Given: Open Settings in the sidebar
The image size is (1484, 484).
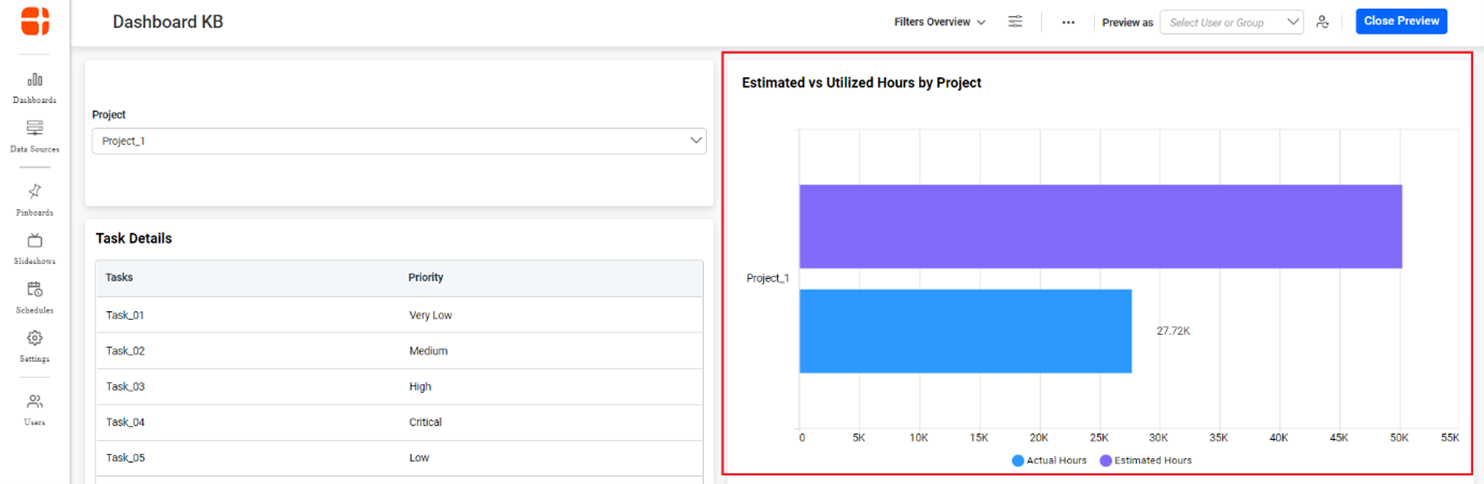Looking at the screenshot, I should pos(35,346).
